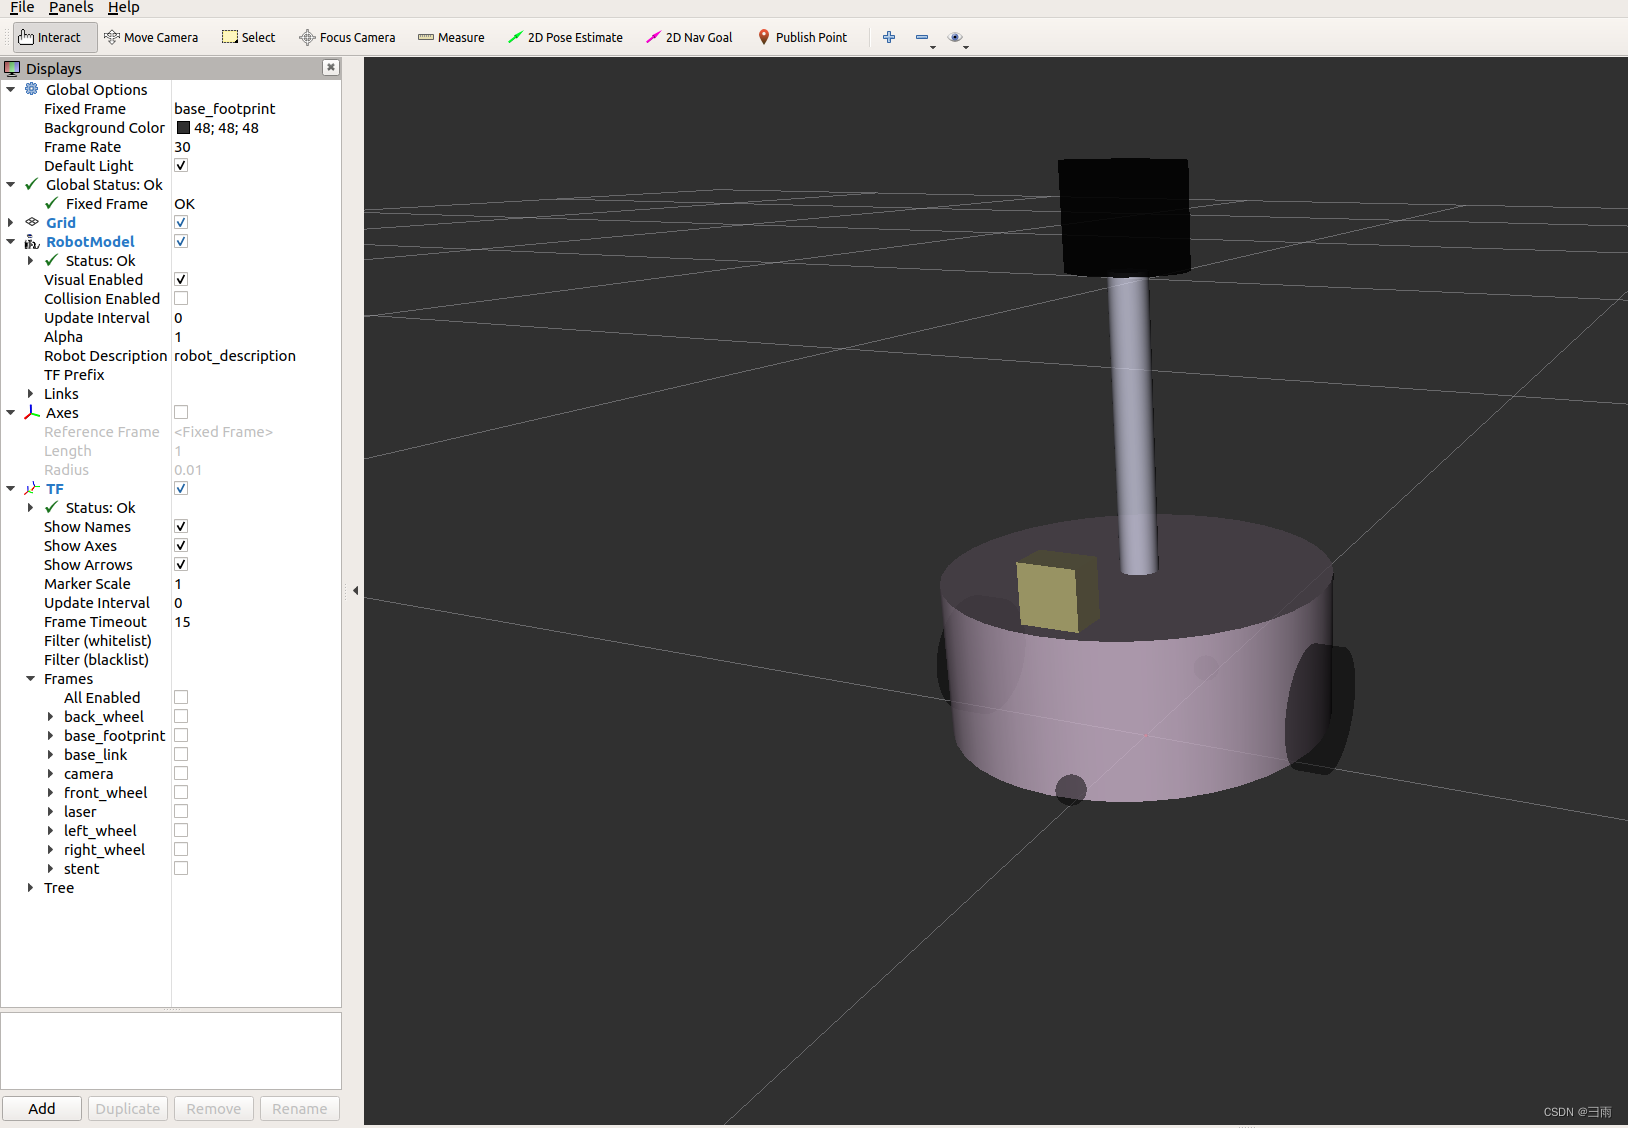Screen dimensions: 1628x1128
Task: Toggle the Default Light checkbox
Action: click(x=181, y=165)
